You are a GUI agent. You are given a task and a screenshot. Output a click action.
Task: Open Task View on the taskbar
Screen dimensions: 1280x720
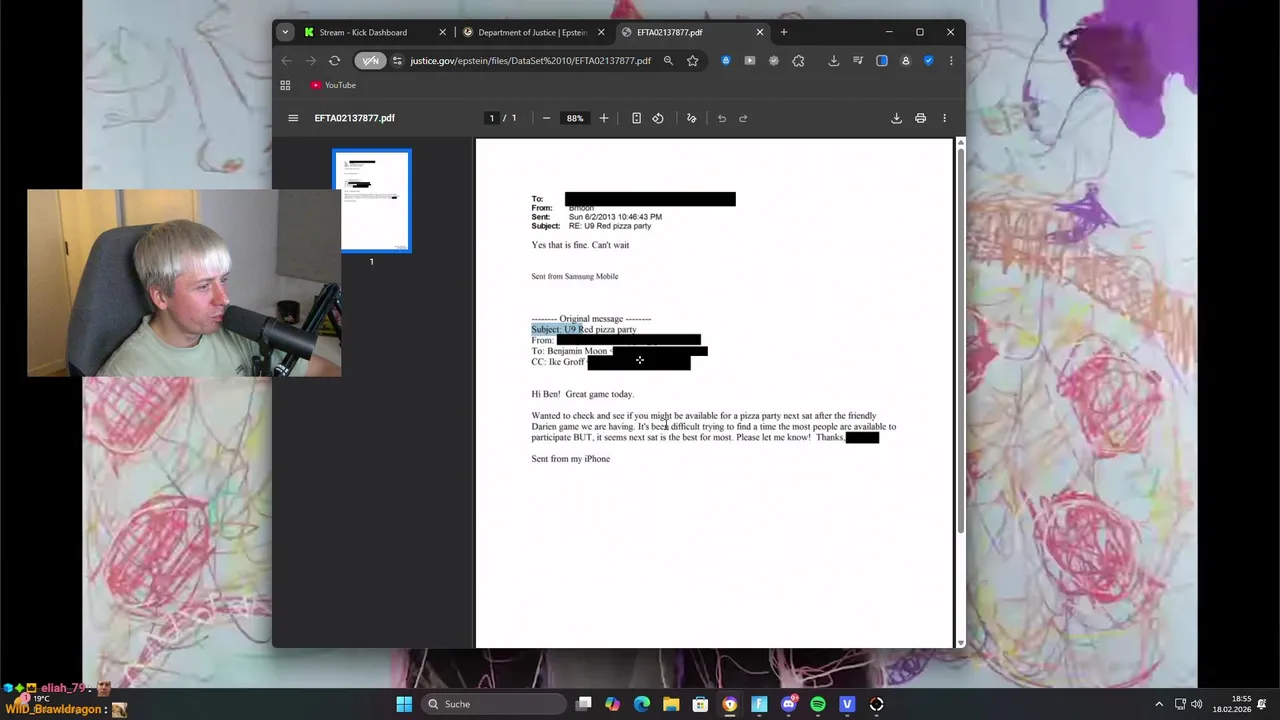click(x=584, y=704)
